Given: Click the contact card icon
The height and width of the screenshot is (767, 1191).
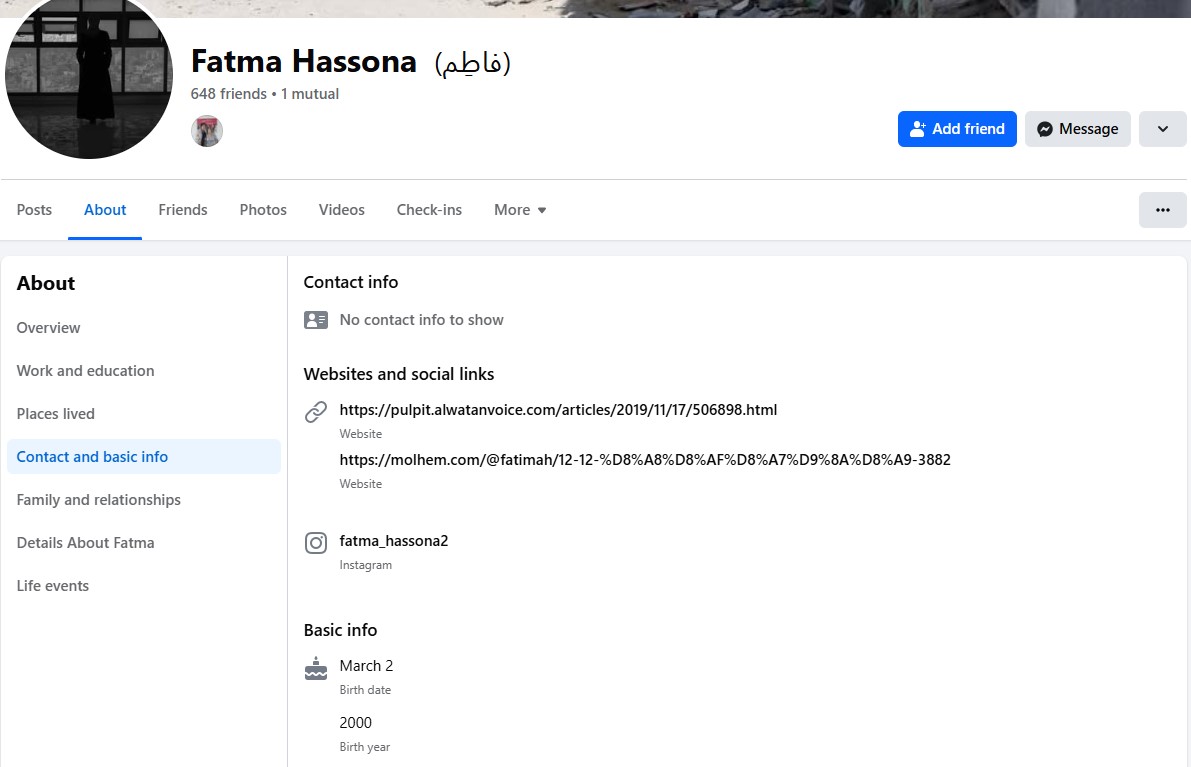Looking at the screenshot, I should click(x=316, y=320).
